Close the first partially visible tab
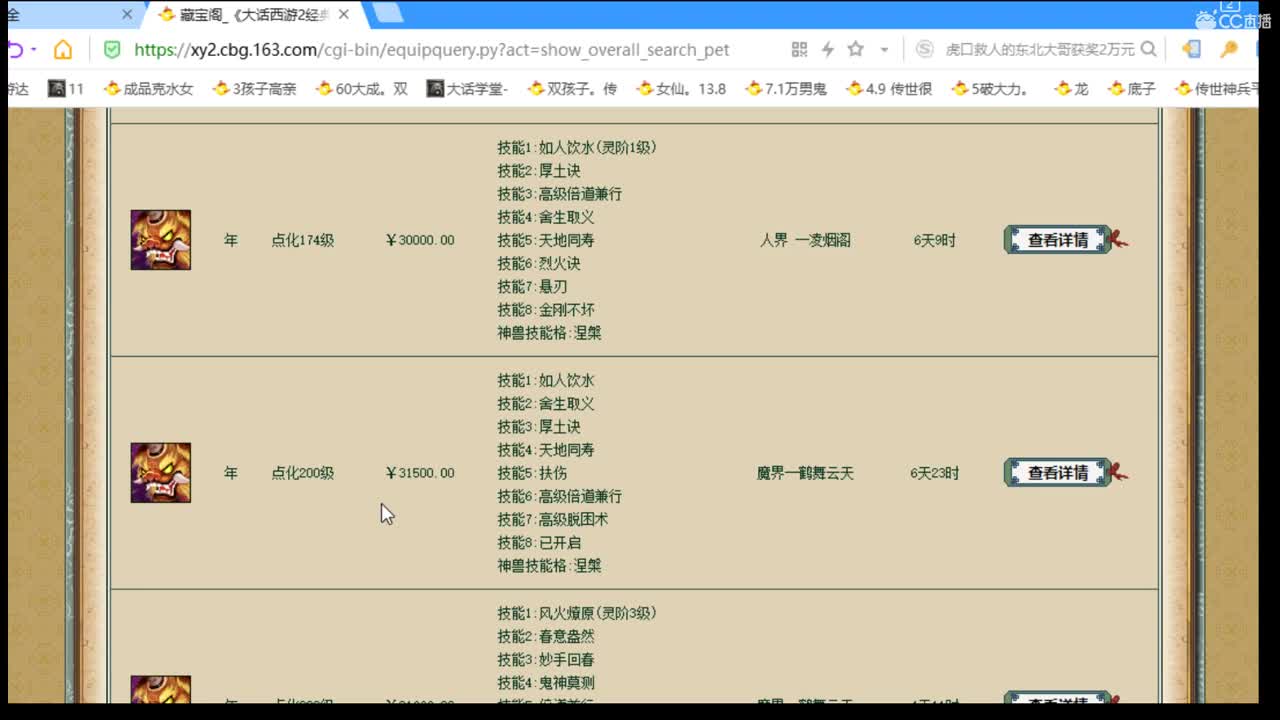Screen dimensions: 1280x720 (x=127, y=15)
